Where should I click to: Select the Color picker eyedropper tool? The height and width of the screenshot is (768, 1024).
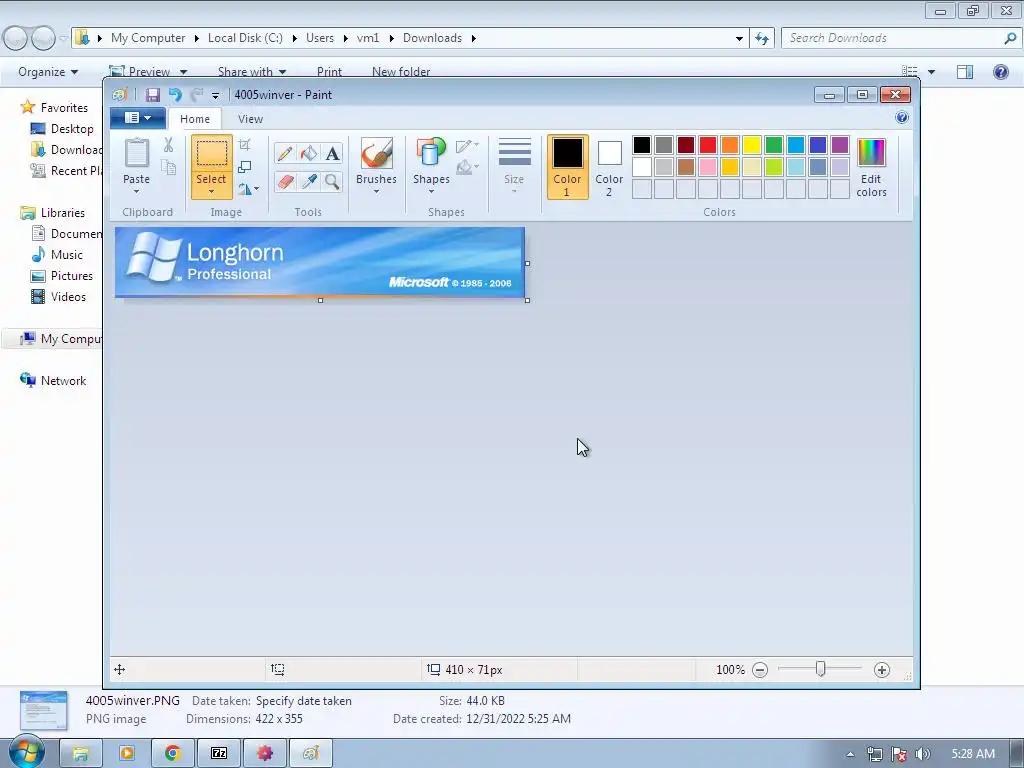coord(308,181)
